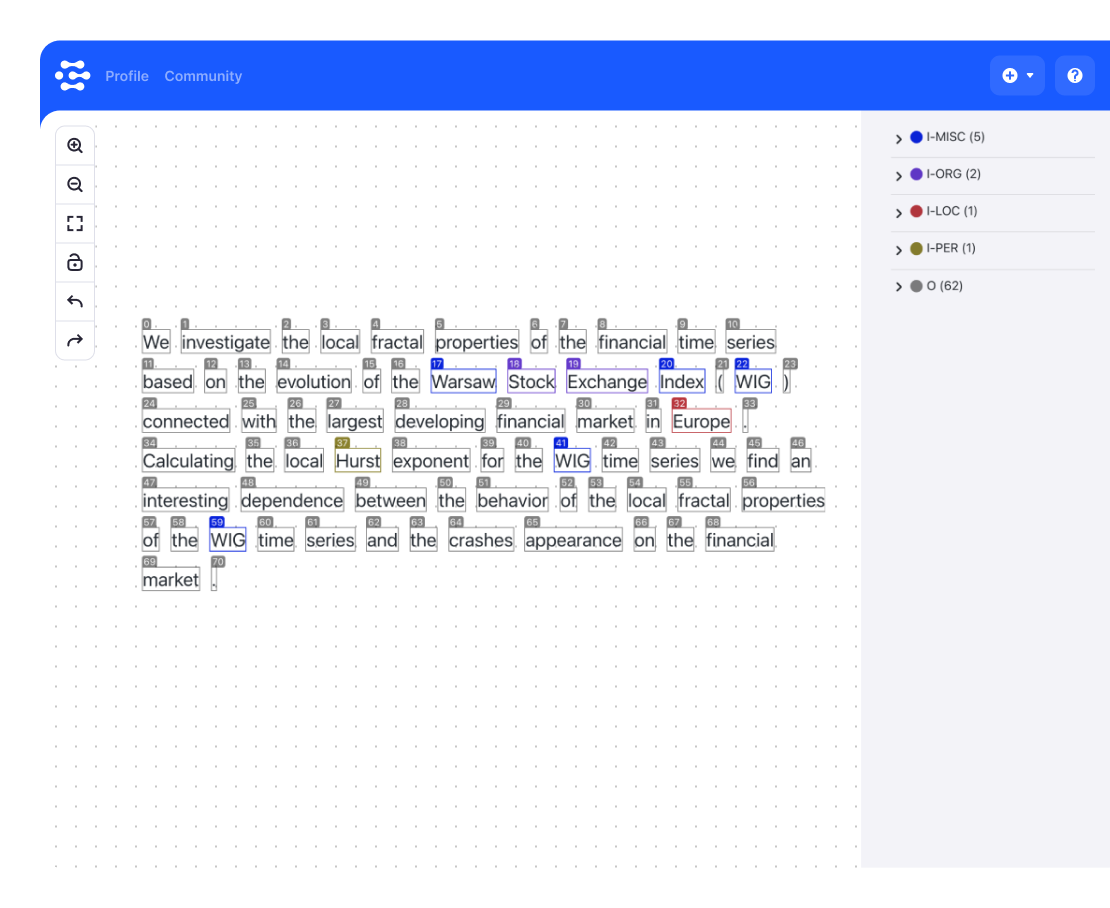Open the plus add dropdown
The image size is (1110, 908).
pos(1017,76)
